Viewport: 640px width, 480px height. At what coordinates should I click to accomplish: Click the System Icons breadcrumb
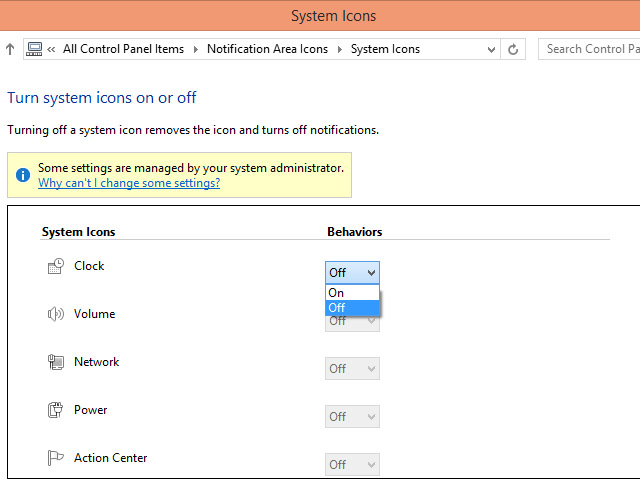385,49
